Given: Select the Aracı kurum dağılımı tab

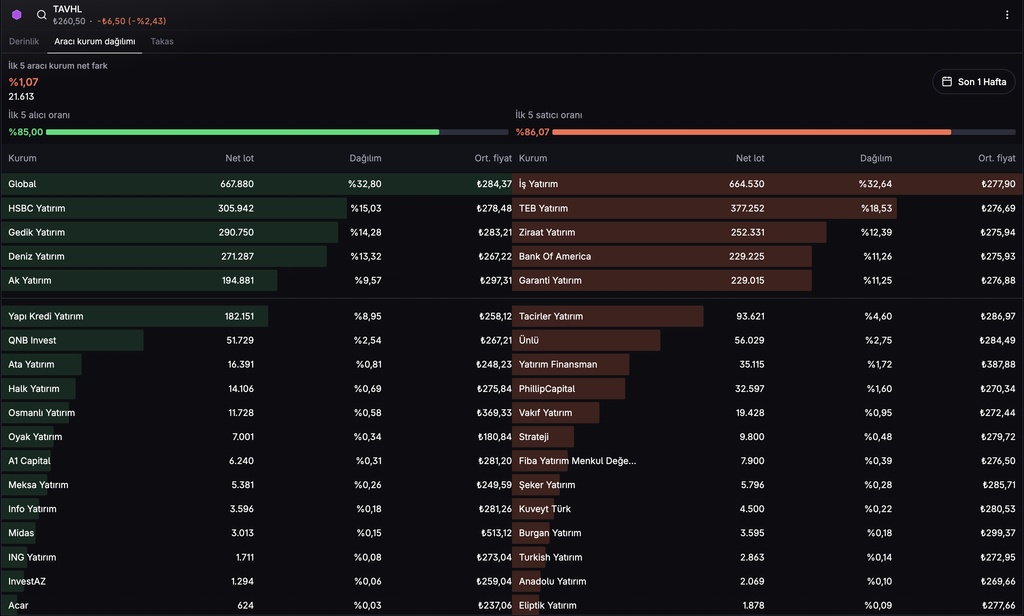Looking at the screenshot, I should pyautogui.click(x=95, y=41).
